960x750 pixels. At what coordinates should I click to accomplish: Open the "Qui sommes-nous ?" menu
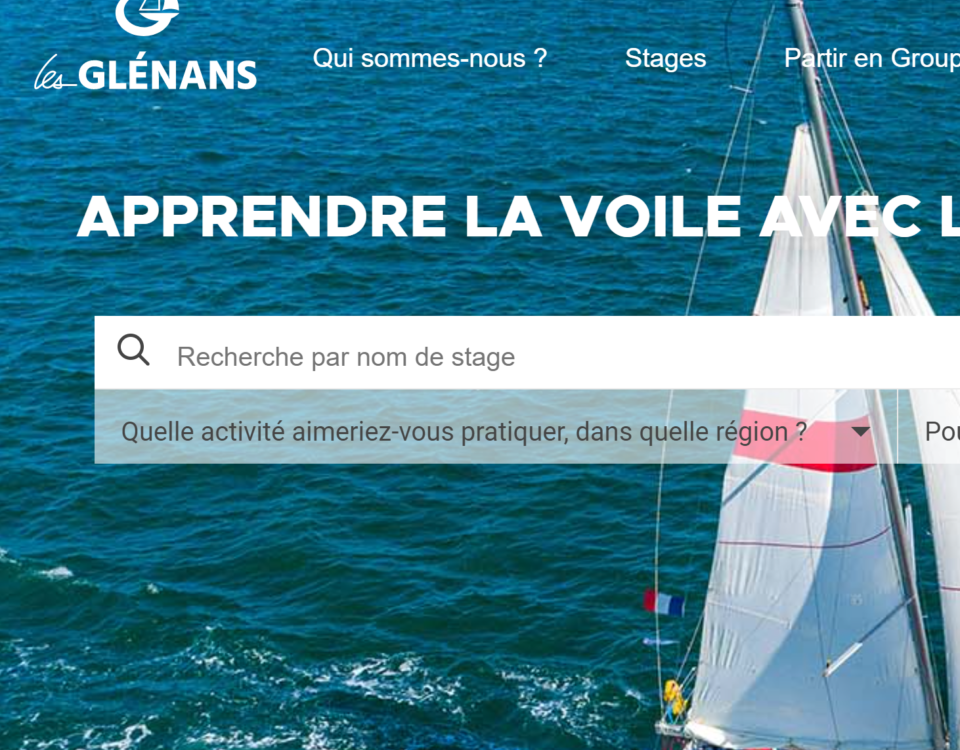(430, 59)
